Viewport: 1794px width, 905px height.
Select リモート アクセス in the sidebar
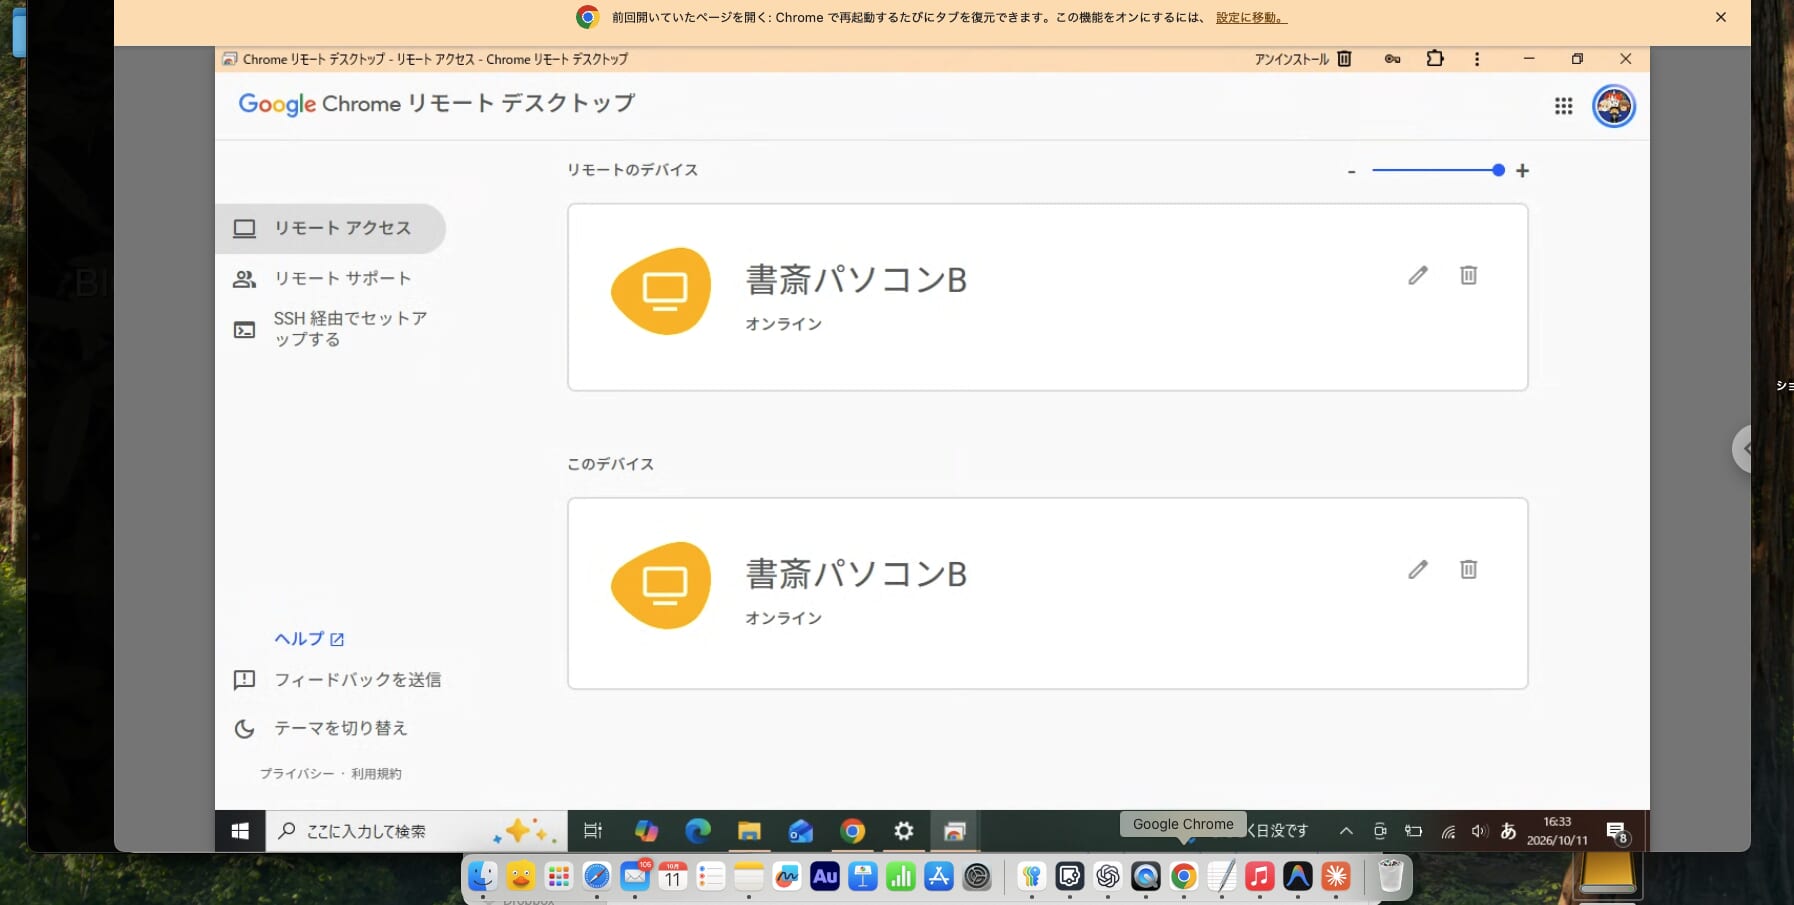[x=330, y=228]
